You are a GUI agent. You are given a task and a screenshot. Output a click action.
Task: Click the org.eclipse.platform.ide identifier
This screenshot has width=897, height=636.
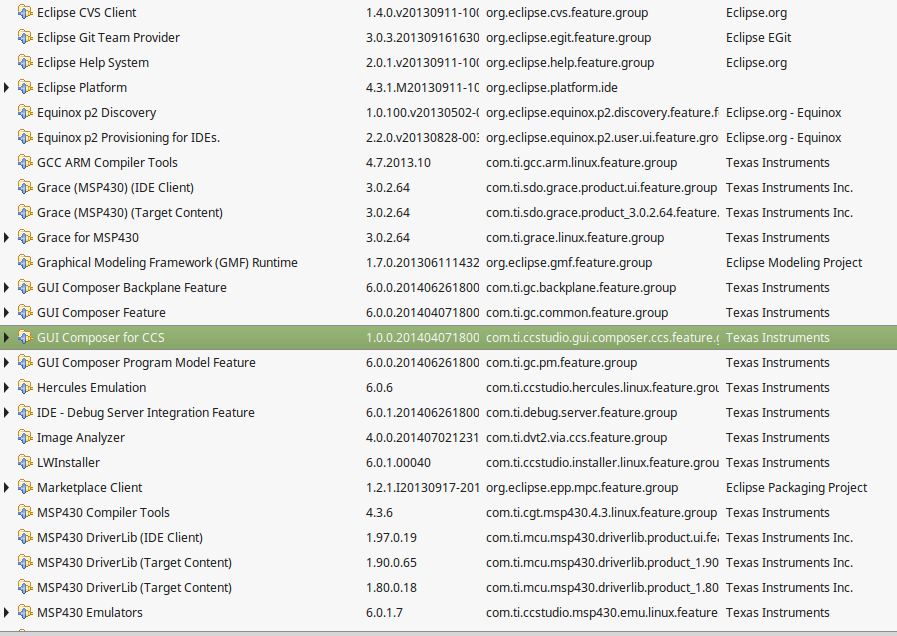pos(551,88)
